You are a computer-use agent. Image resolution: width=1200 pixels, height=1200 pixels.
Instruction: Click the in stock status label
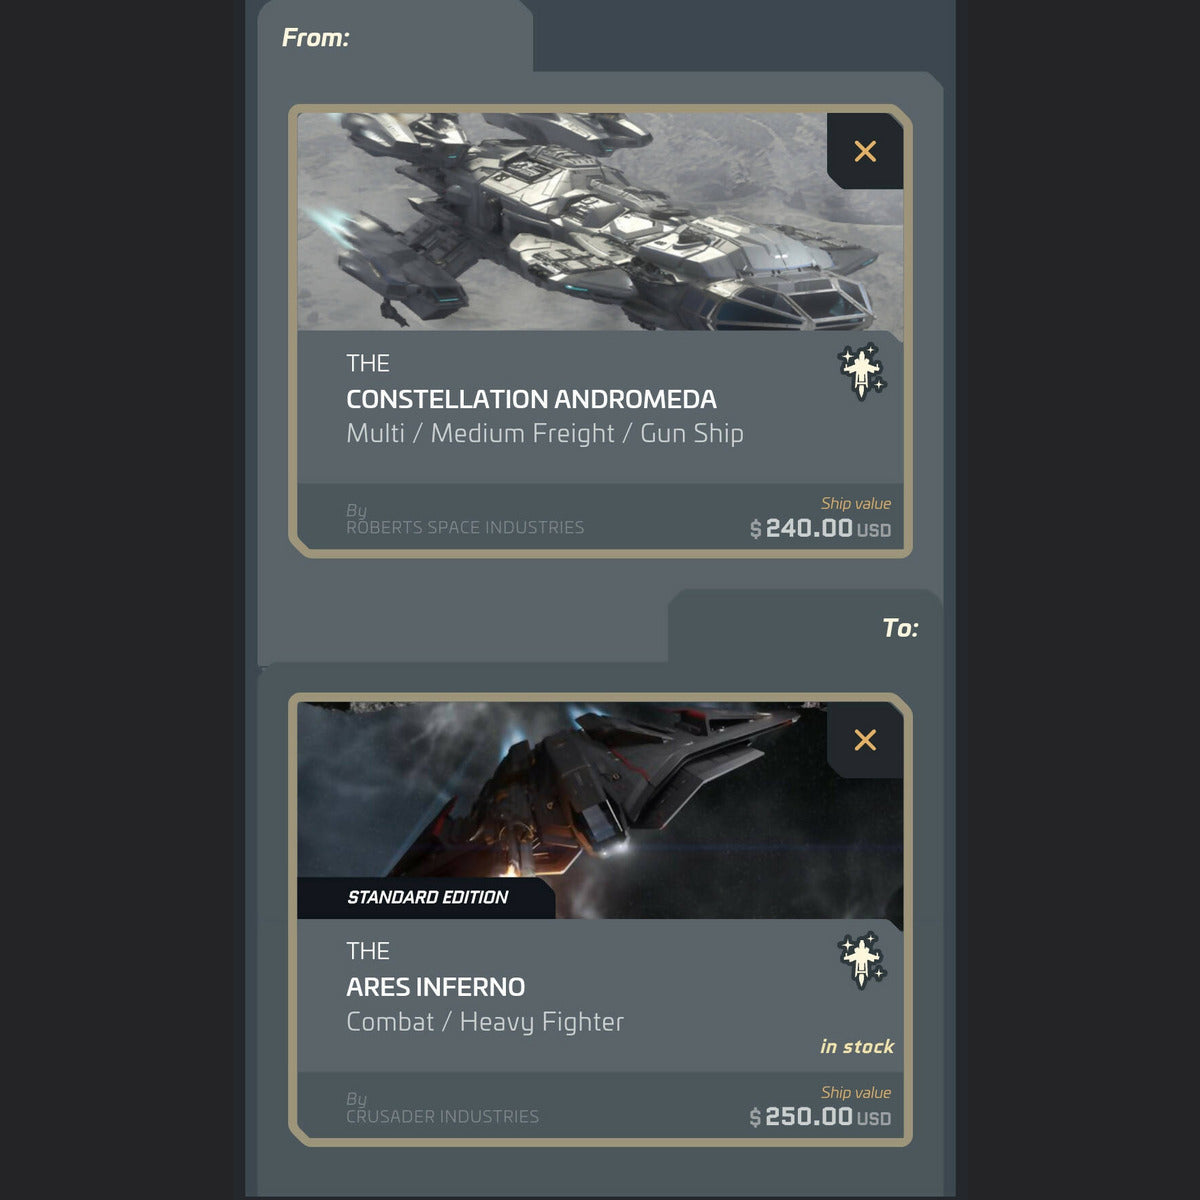tap(857, 1046)
